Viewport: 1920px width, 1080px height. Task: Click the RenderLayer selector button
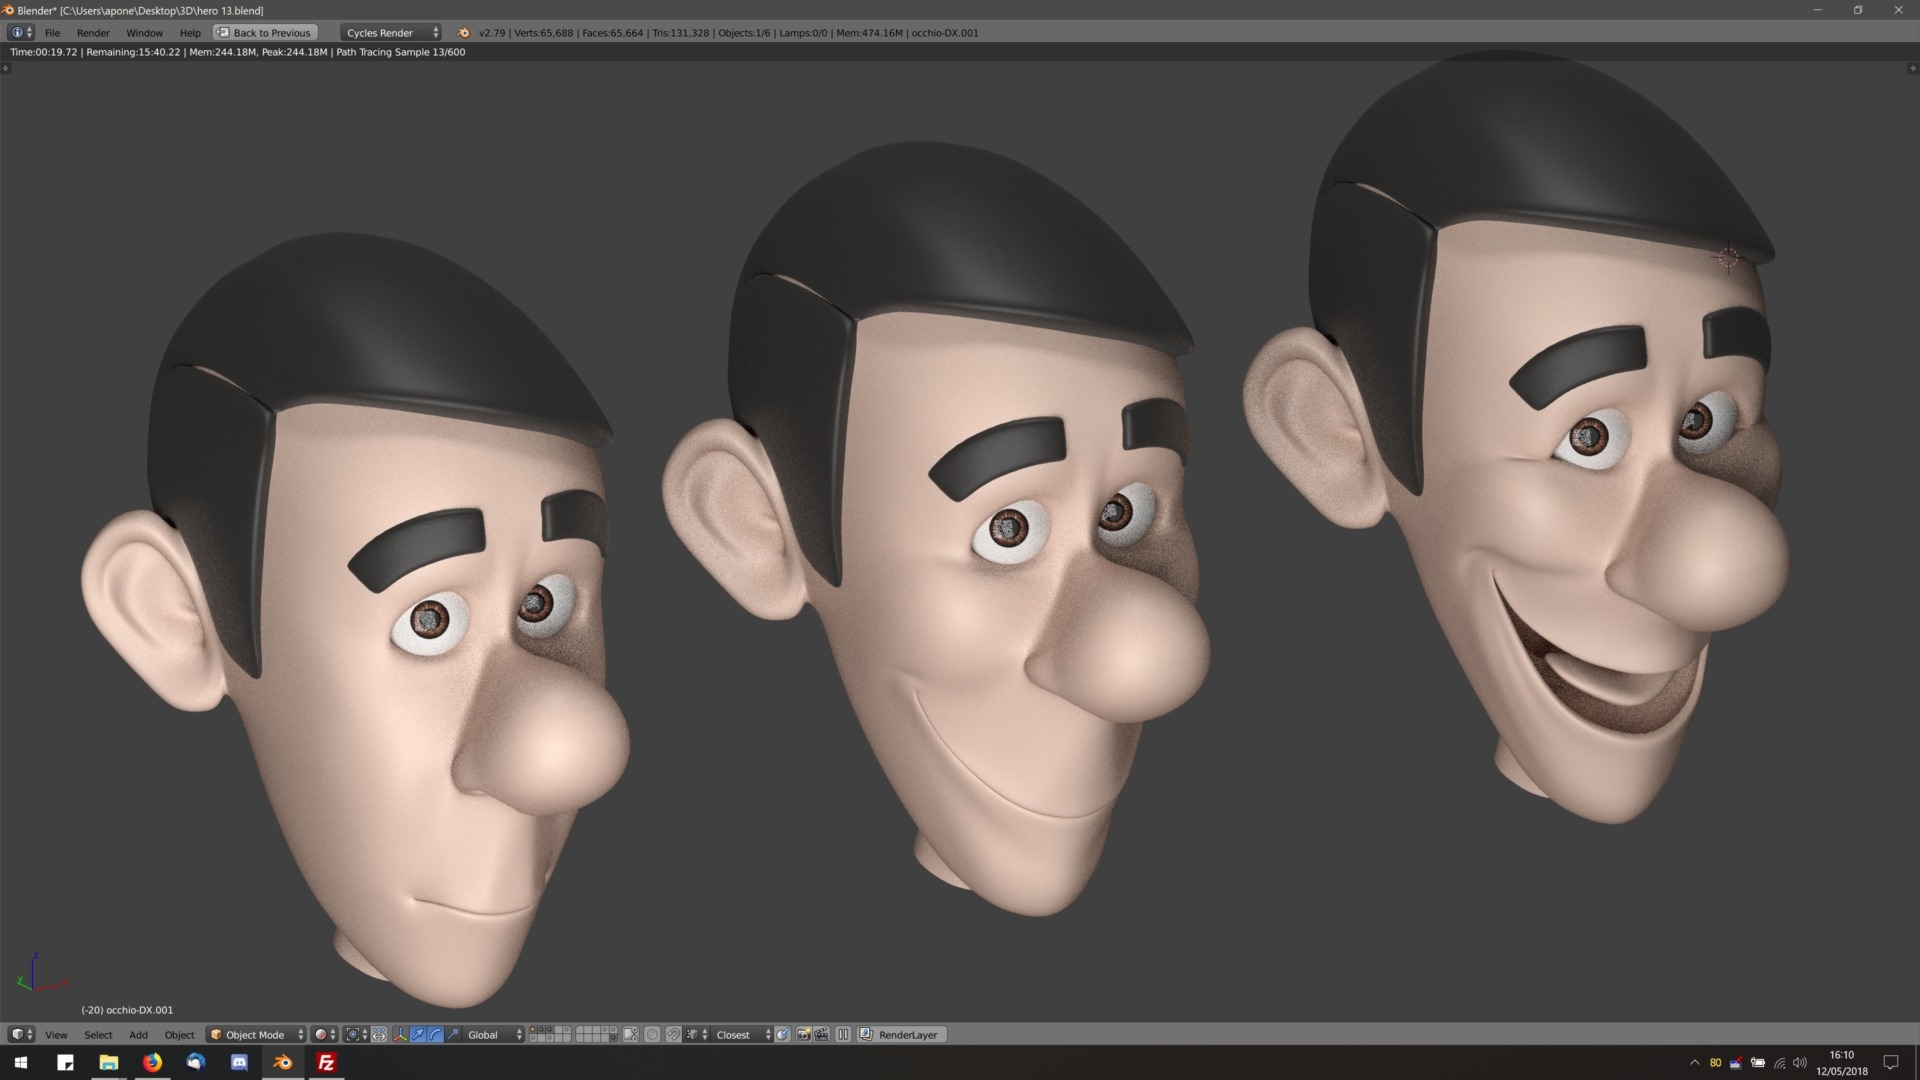(x=901, y=1034)
